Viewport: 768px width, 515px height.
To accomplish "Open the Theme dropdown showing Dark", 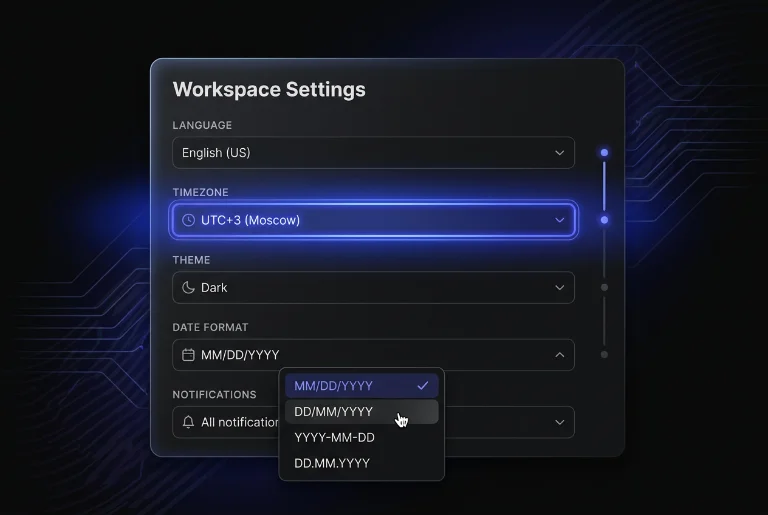I will 373,288.
